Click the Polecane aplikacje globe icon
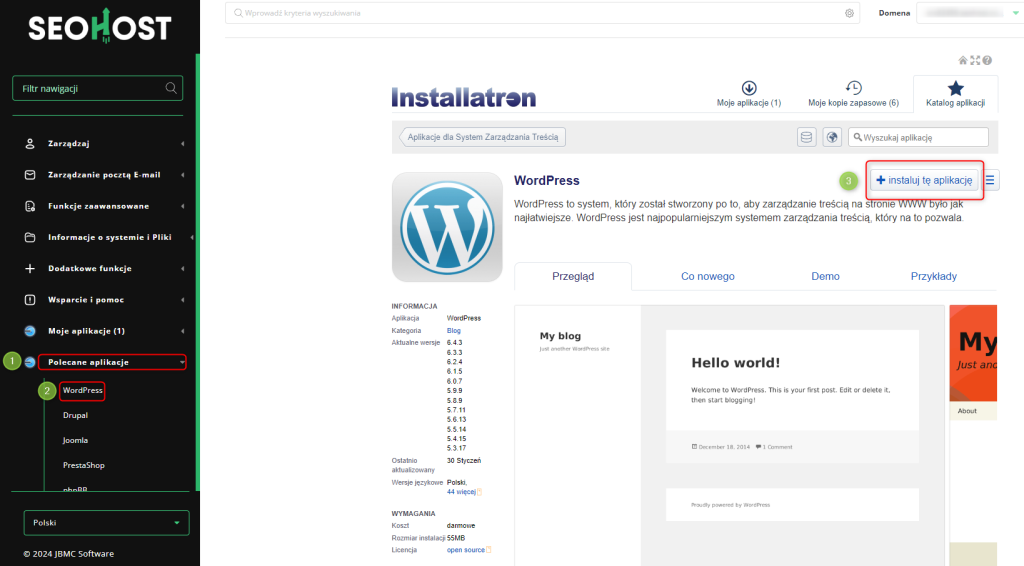This screenshot has width=1024, height=566. (30, 362)
